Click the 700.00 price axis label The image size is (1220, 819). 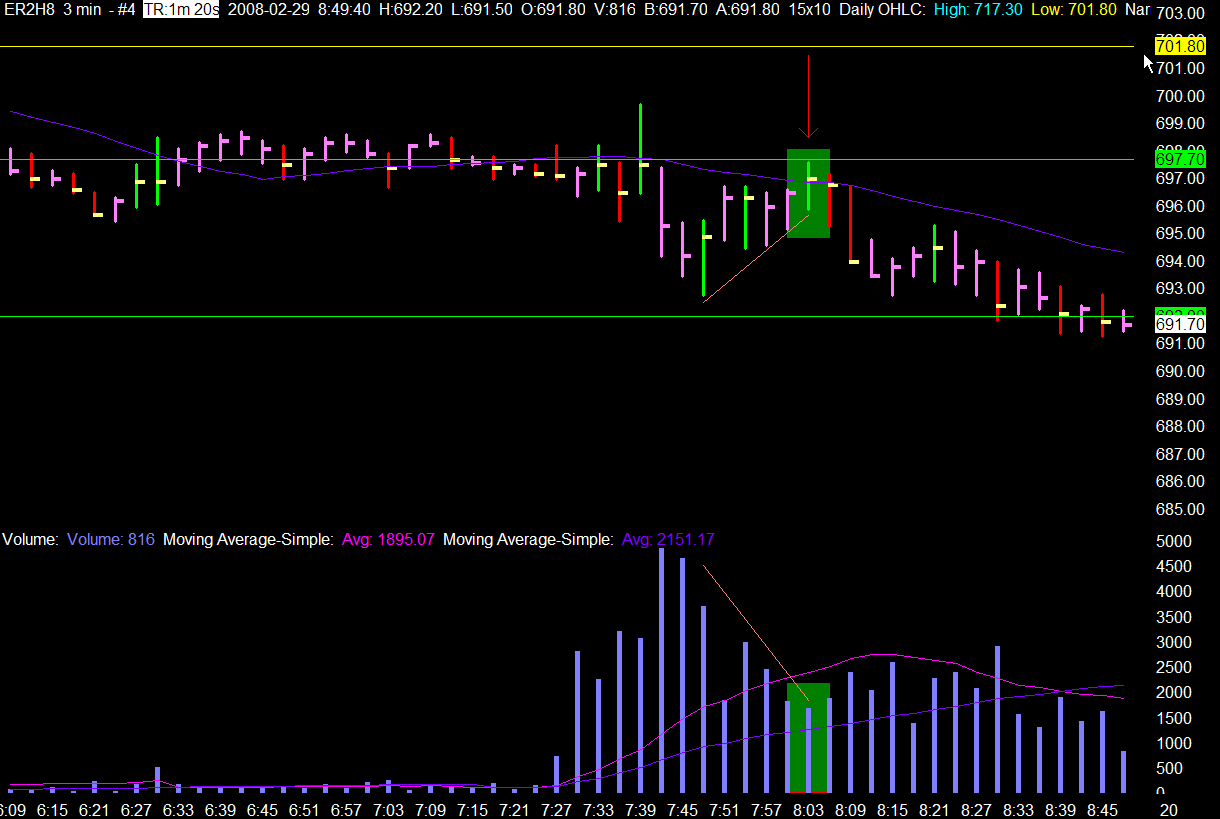pos(1181,96)
